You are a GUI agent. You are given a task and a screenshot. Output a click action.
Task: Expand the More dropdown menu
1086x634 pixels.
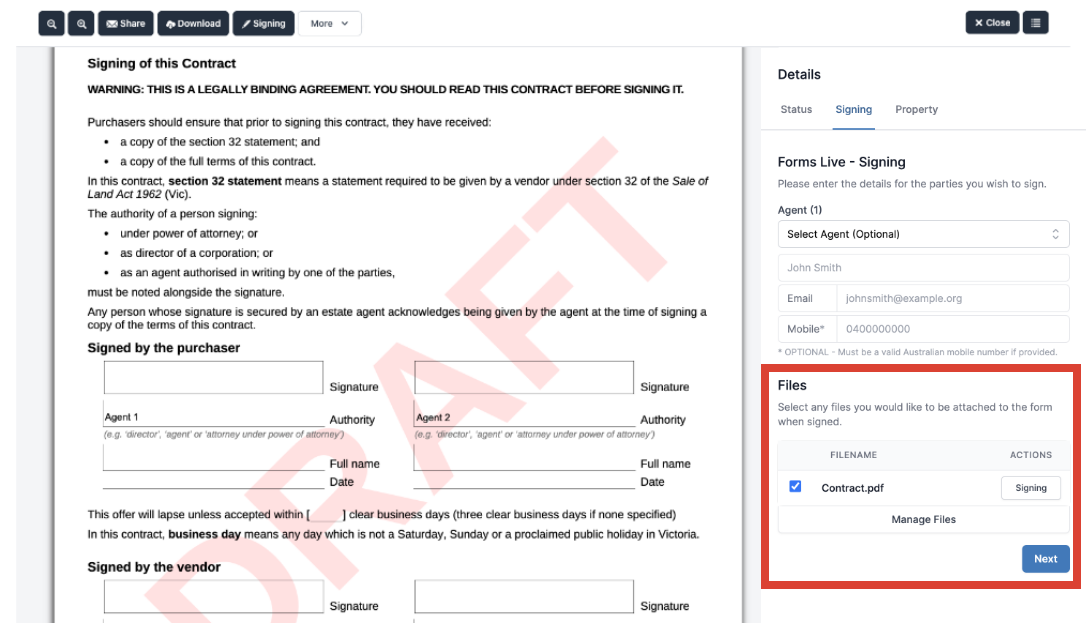coord(329,23)
